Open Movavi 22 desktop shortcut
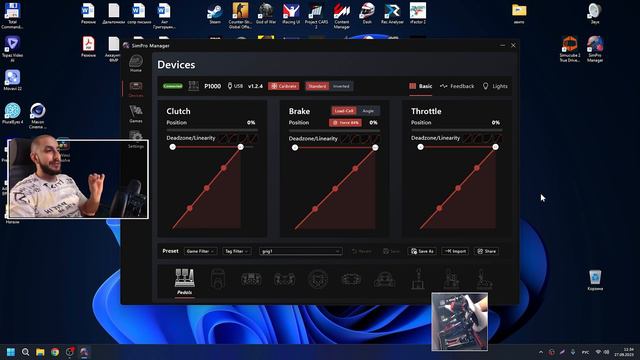640x360 pixels. [12, 80]
